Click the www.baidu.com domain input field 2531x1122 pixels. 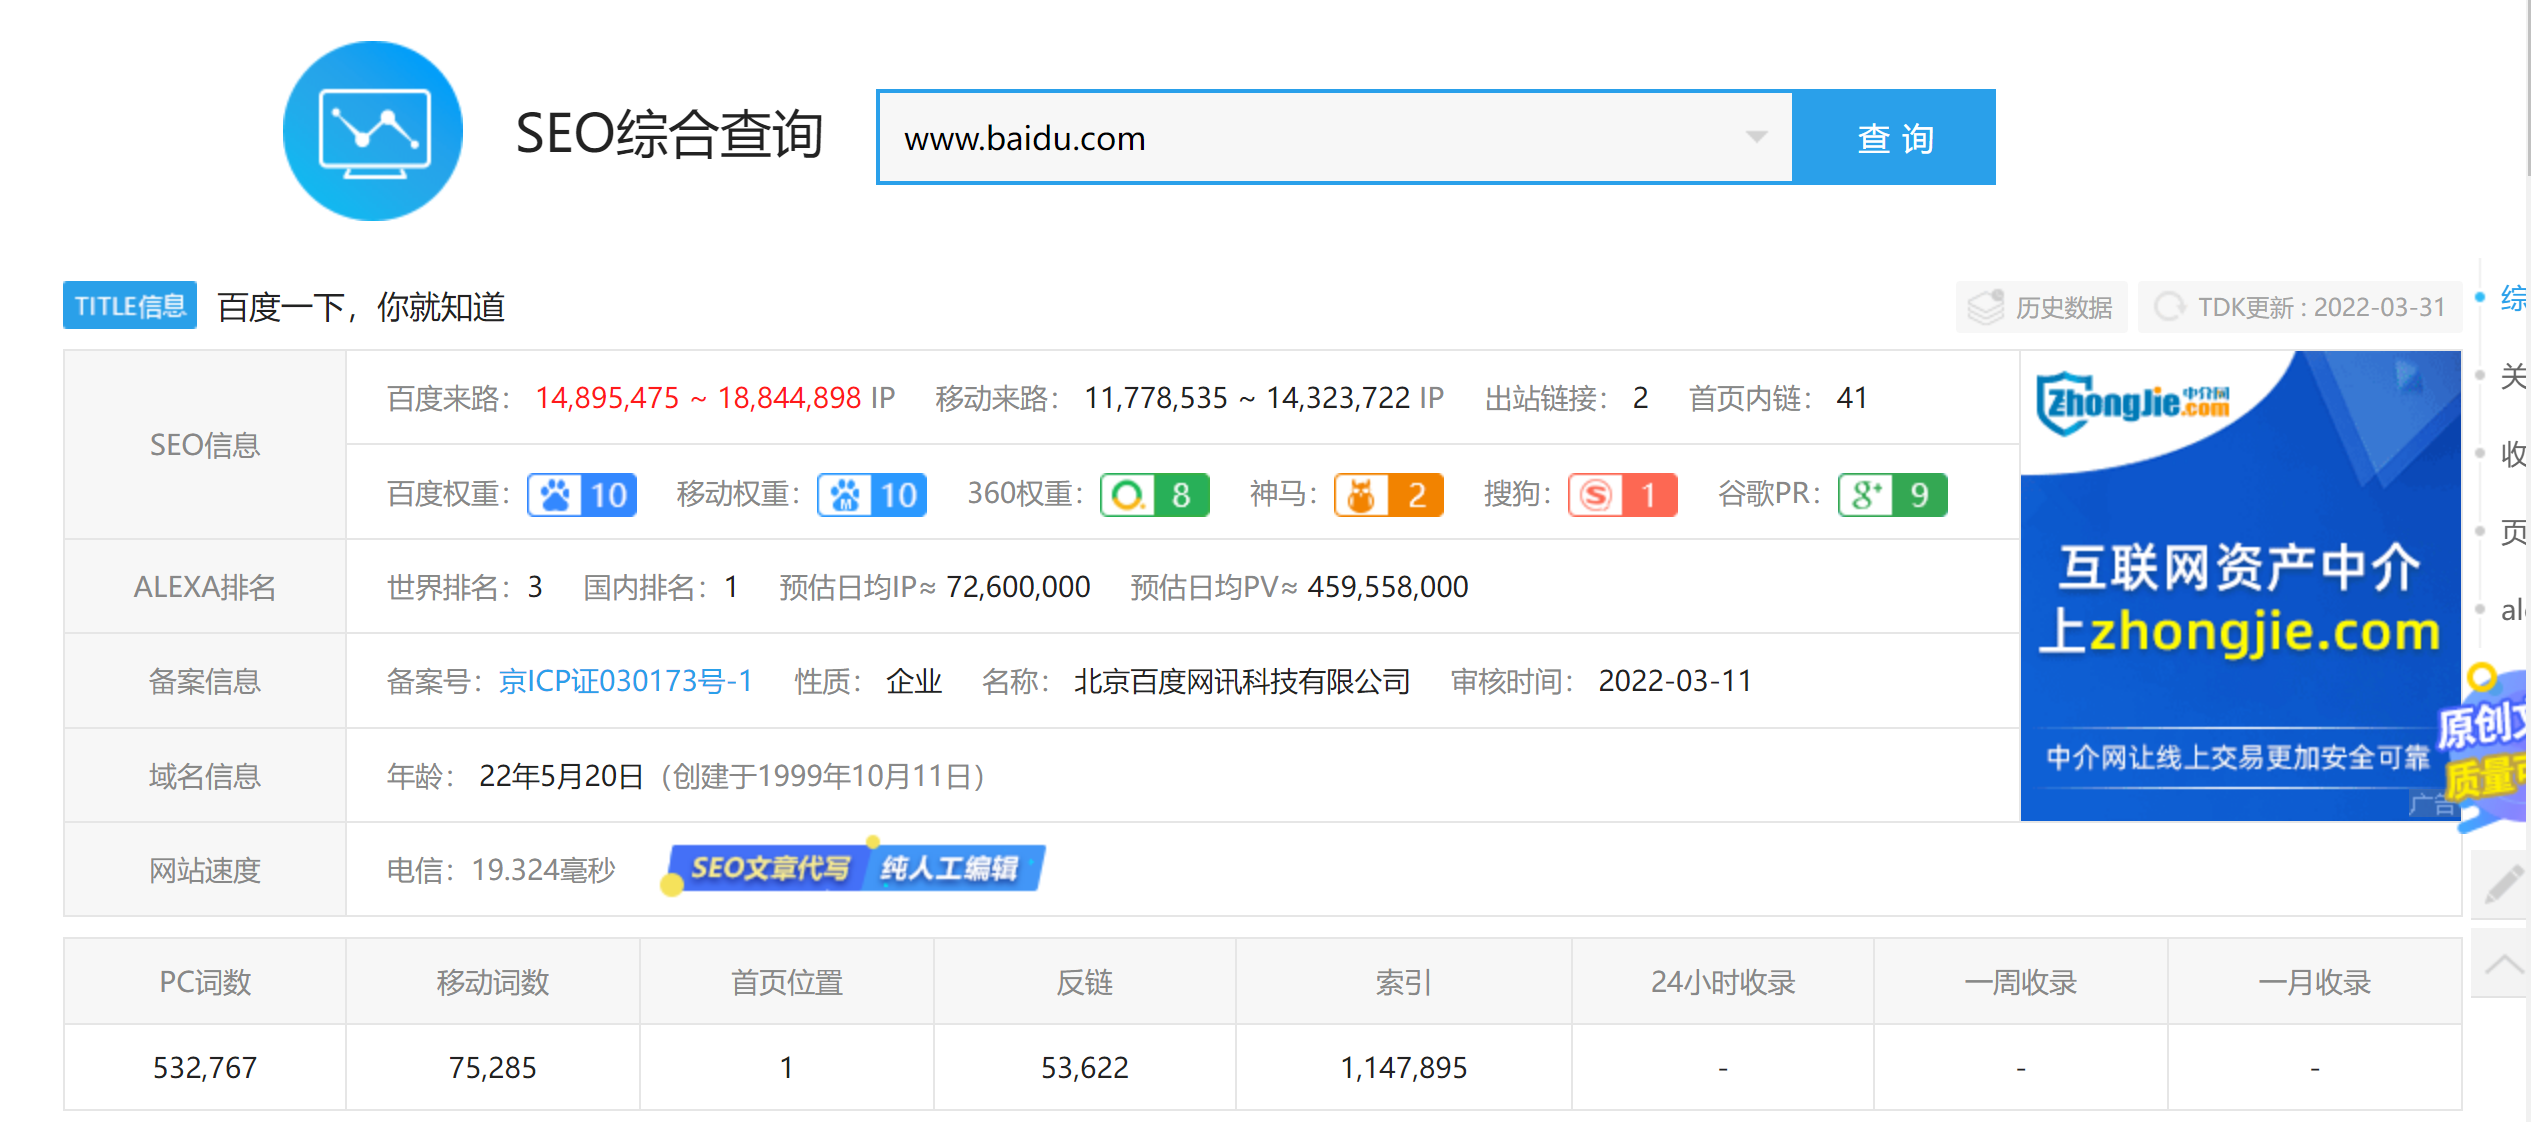(1335, 137)
